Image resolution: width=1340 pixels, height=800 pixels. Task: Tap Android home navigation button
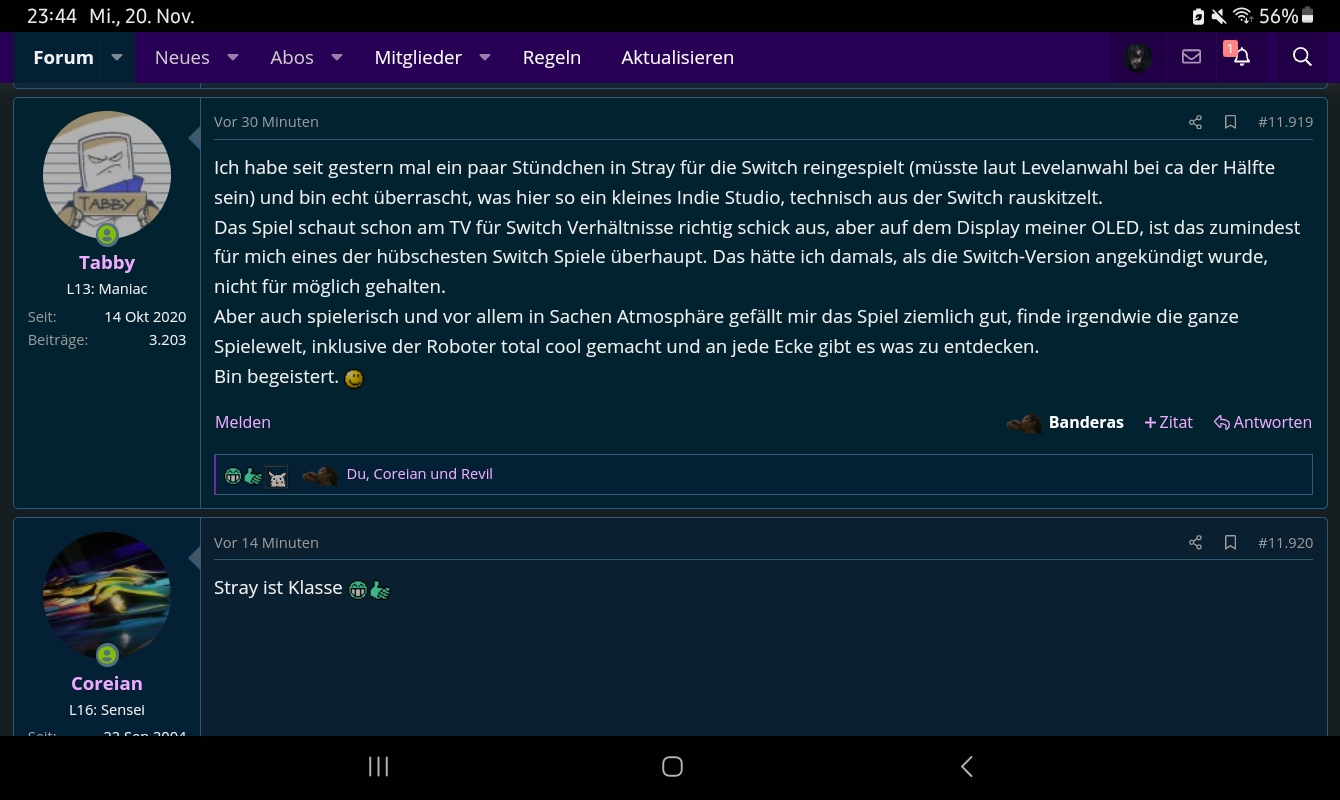672,767
